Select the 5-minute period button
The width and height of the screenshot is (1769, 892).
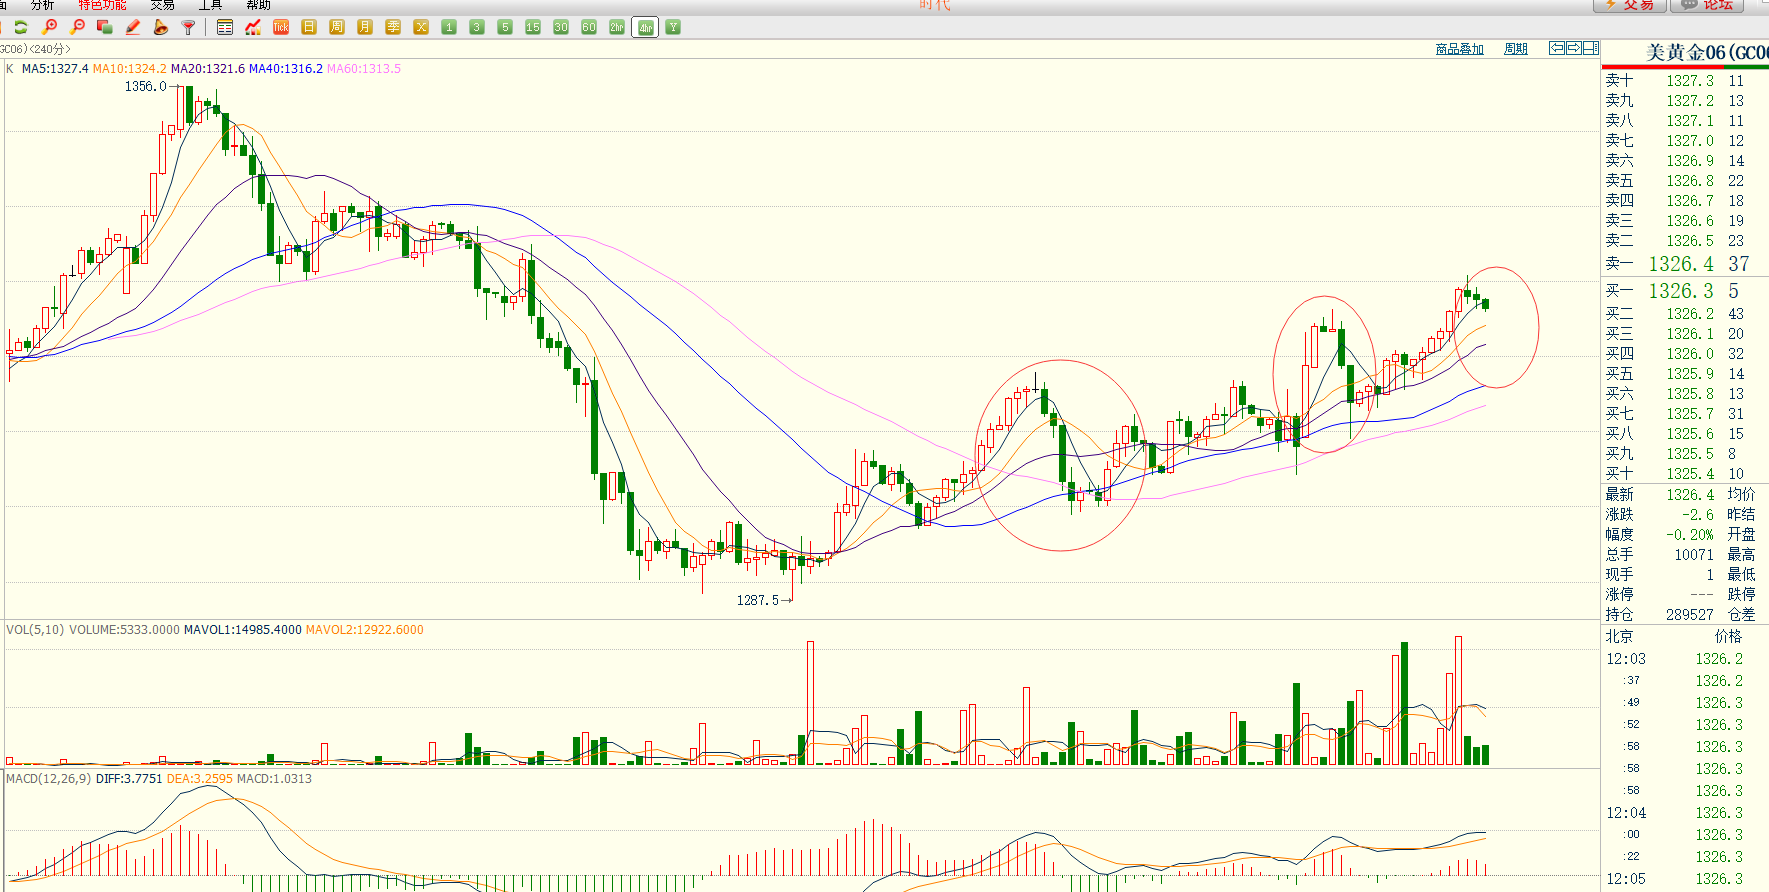pos(505,27)
